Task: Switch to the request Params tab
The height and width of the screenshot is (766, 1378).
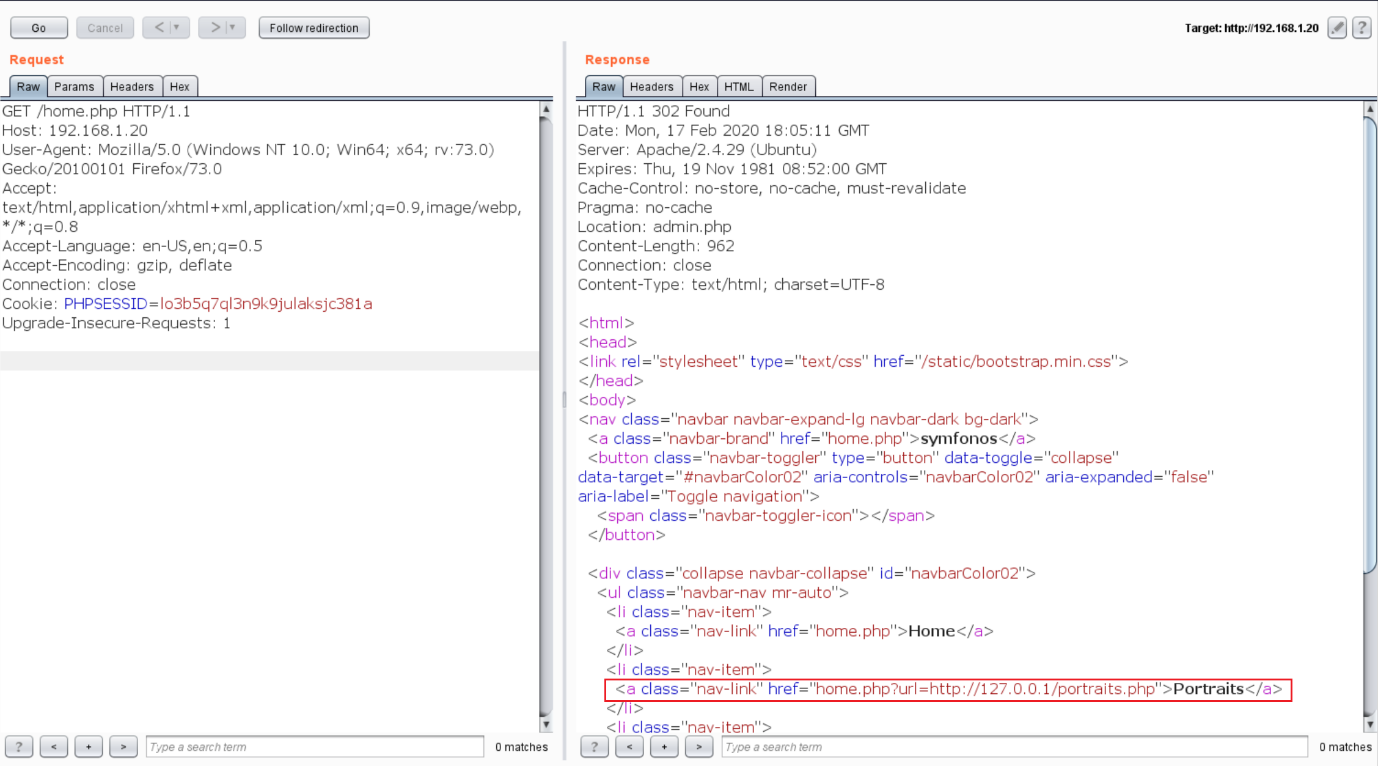Action: tap(74, 87)
